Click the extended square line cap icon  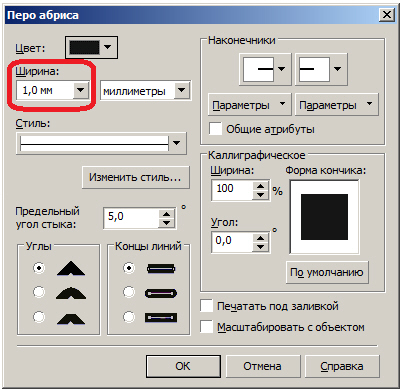[x=161, y=317]
